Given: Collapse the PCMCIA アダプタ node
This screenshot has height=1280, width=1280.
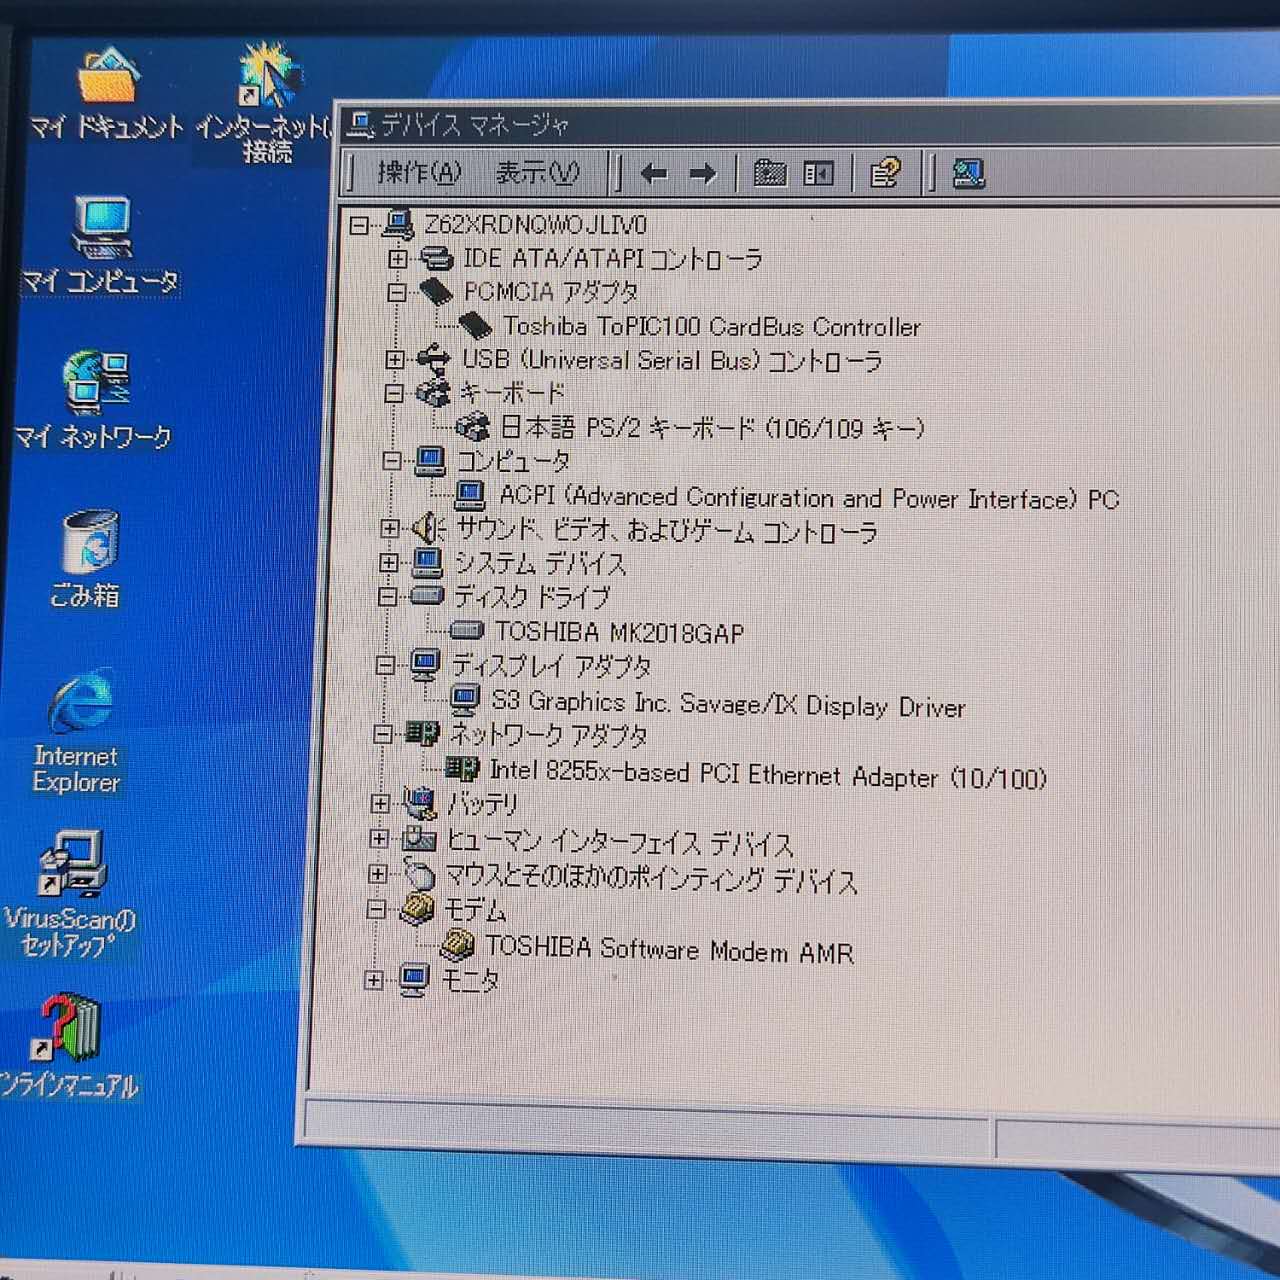Looking at the screenshot, I should coord(397,292).
